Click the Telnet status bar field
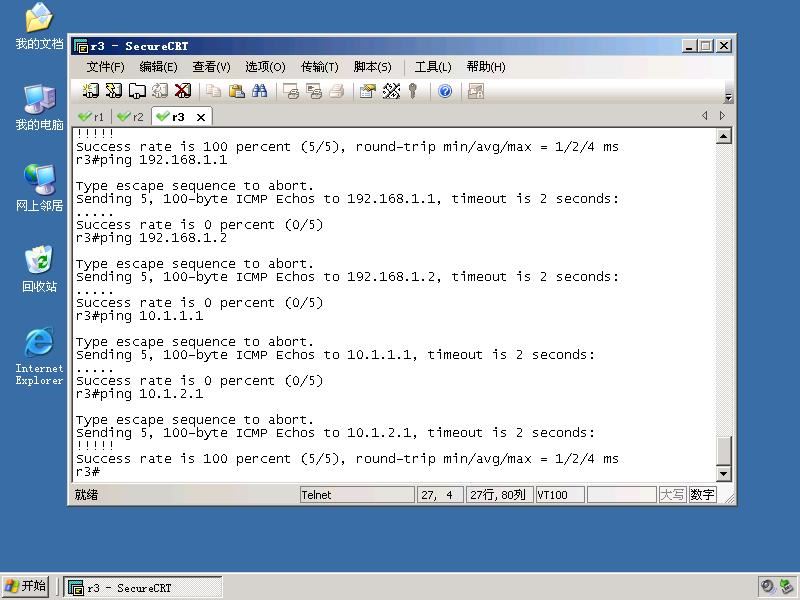800x600 pixels. [357, 494]
